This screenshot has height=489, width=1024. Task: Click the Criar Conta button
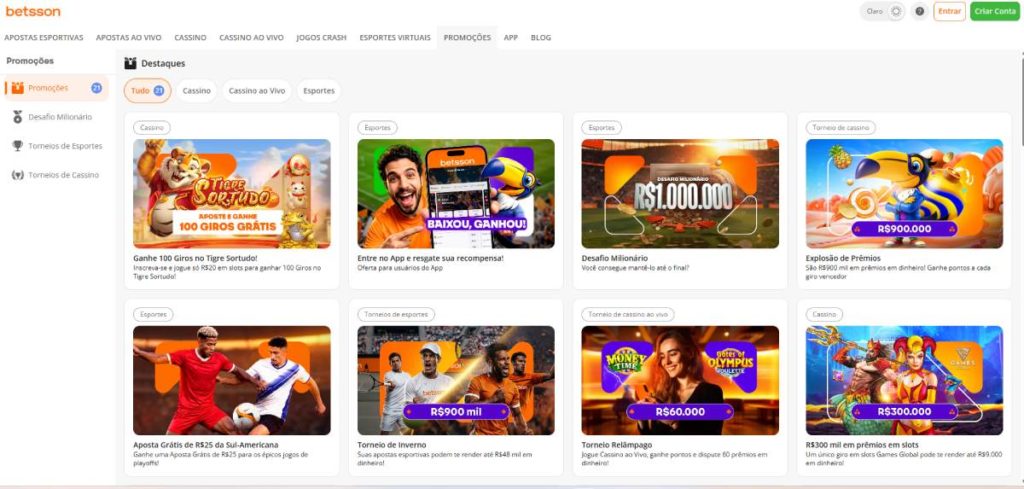tap(995, 11)
